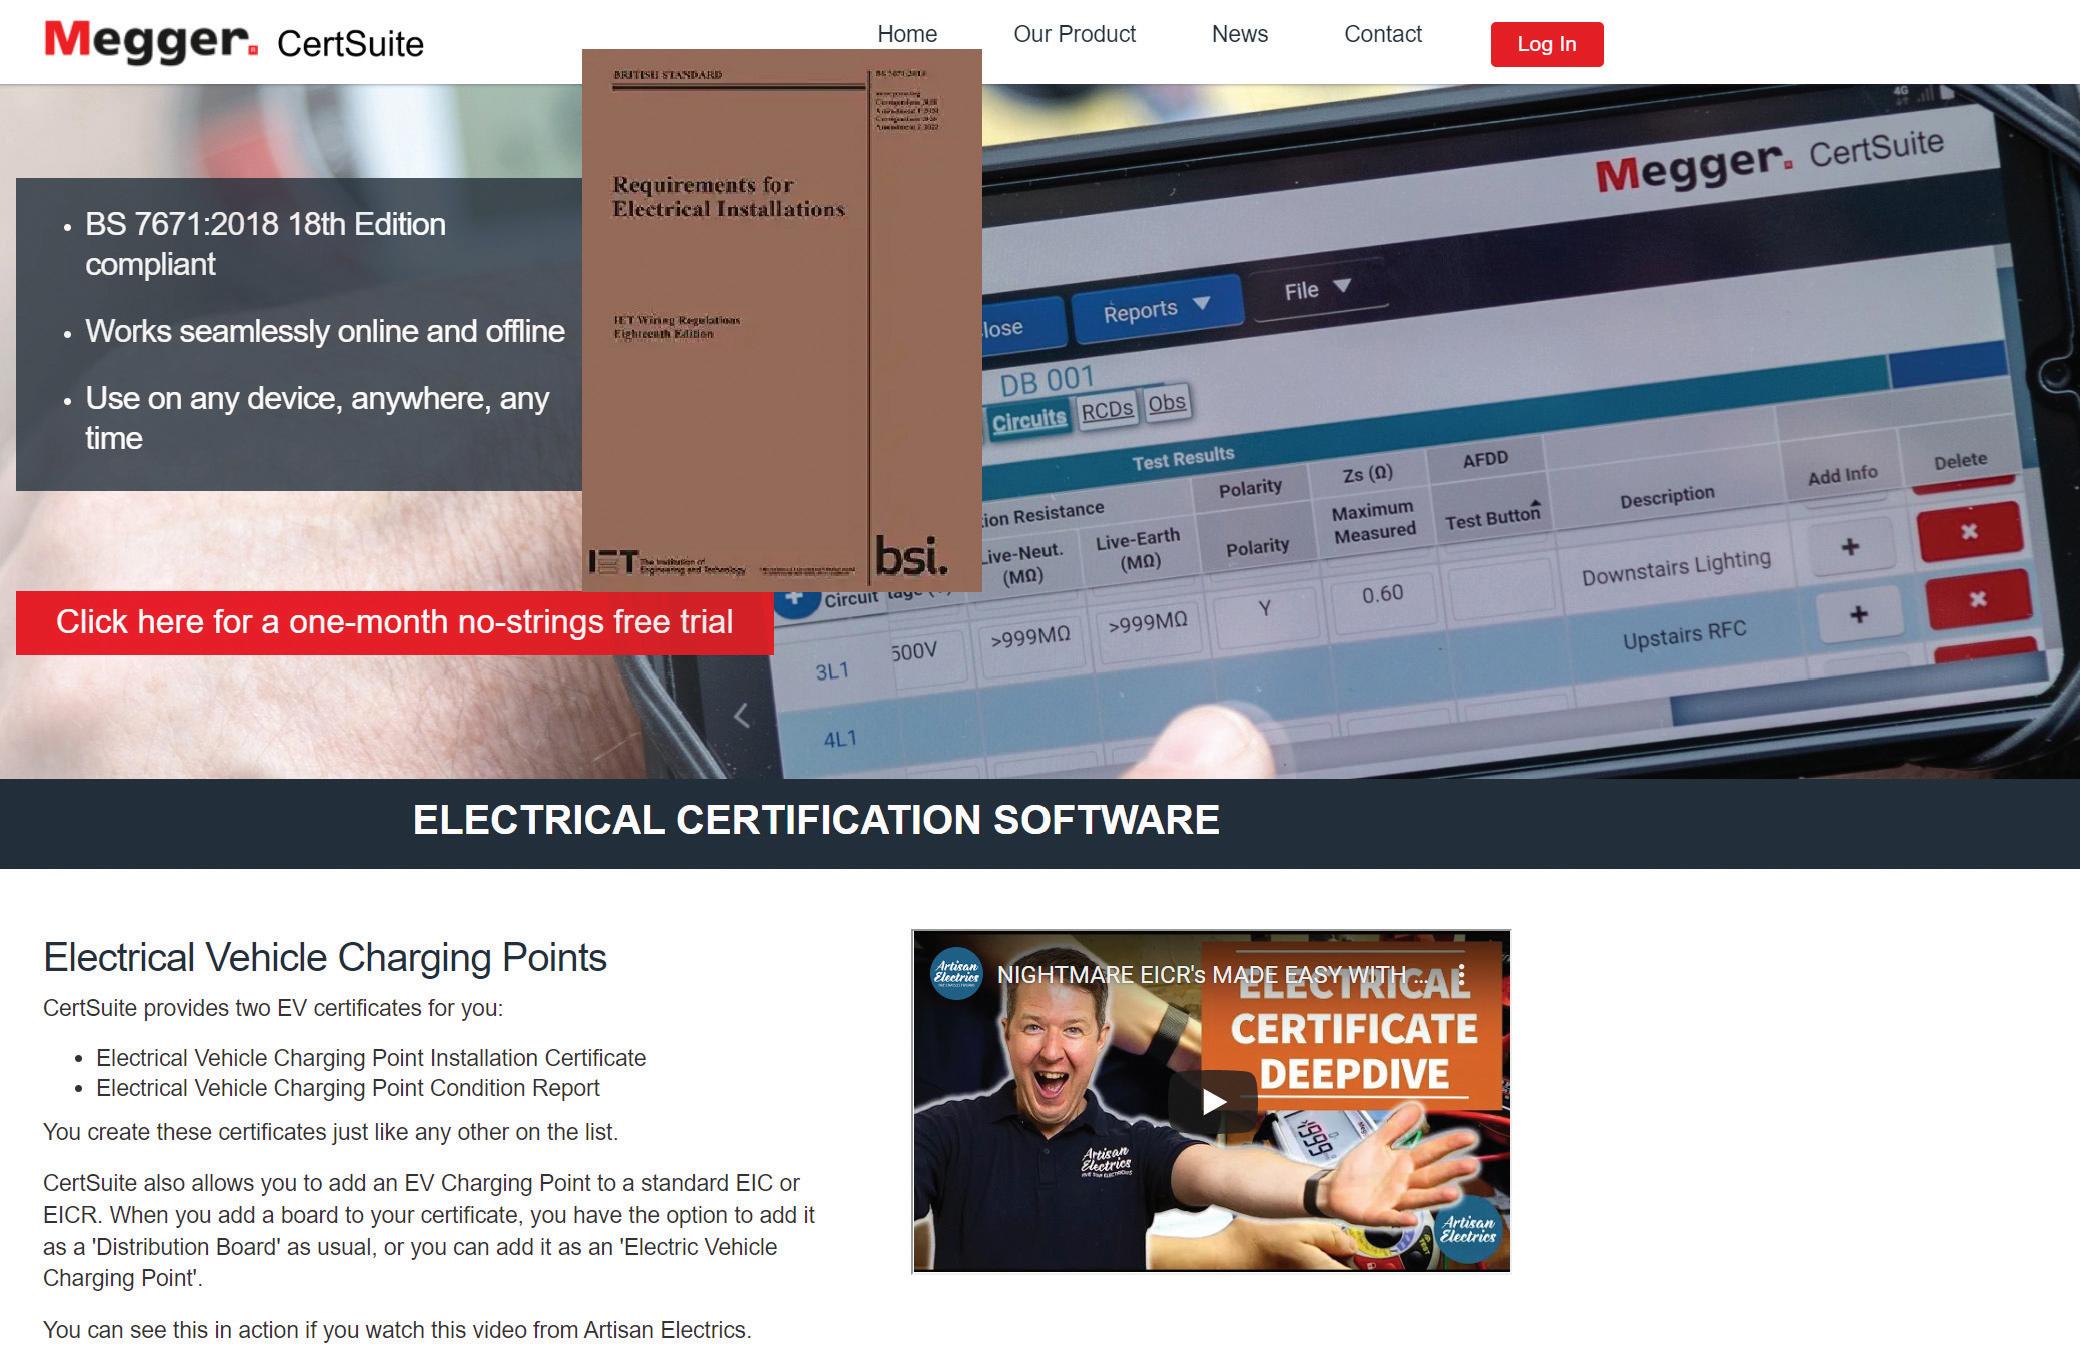
Task: Click the Artisan Electrics channel avatar
Action: (x=956, y=974)
